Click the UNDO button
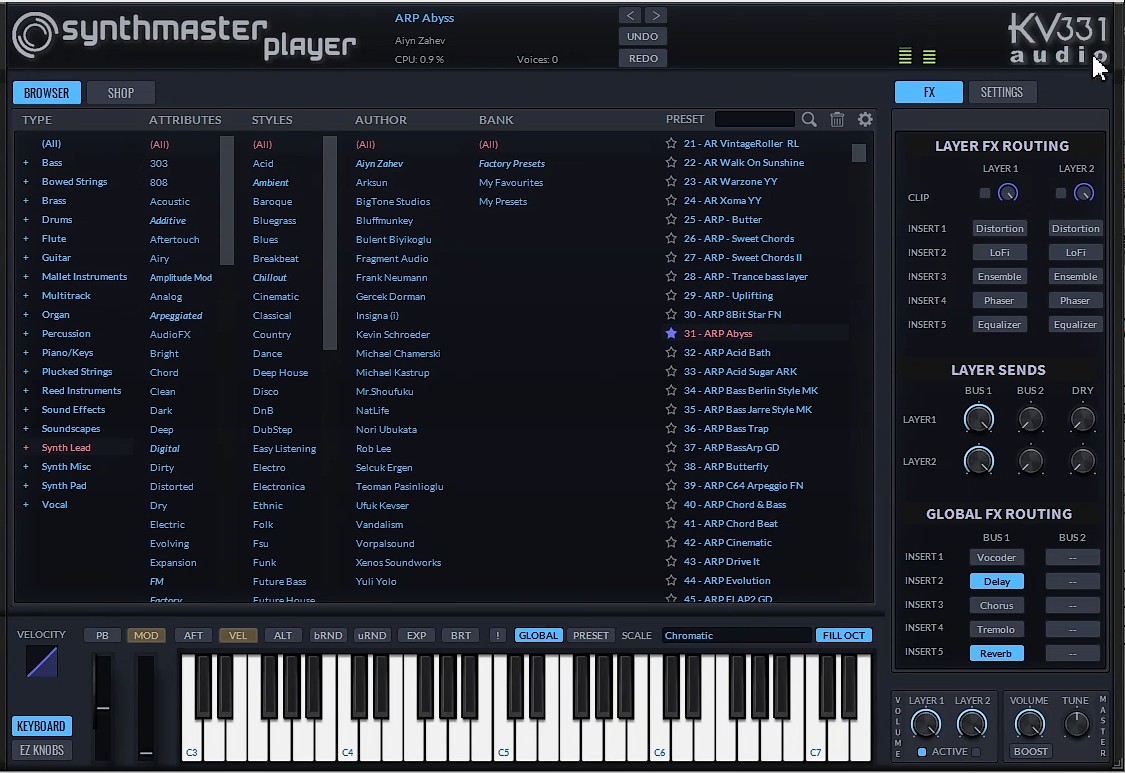 [x=642, y=35]
